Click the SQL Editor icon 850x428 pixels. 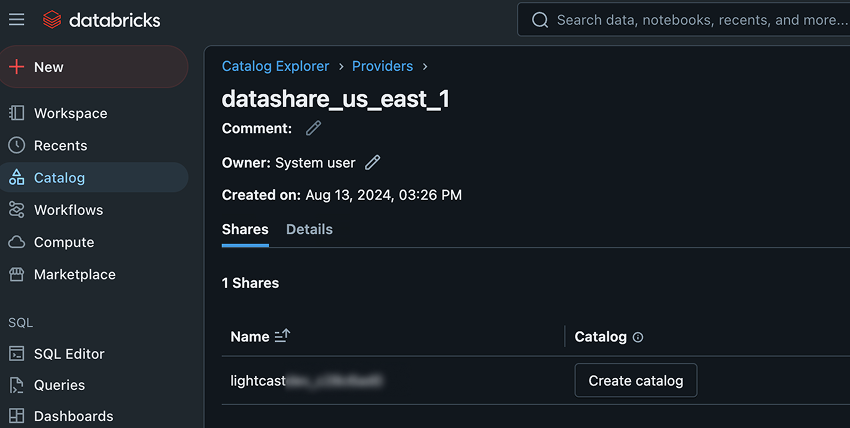[x=17, y=354]
